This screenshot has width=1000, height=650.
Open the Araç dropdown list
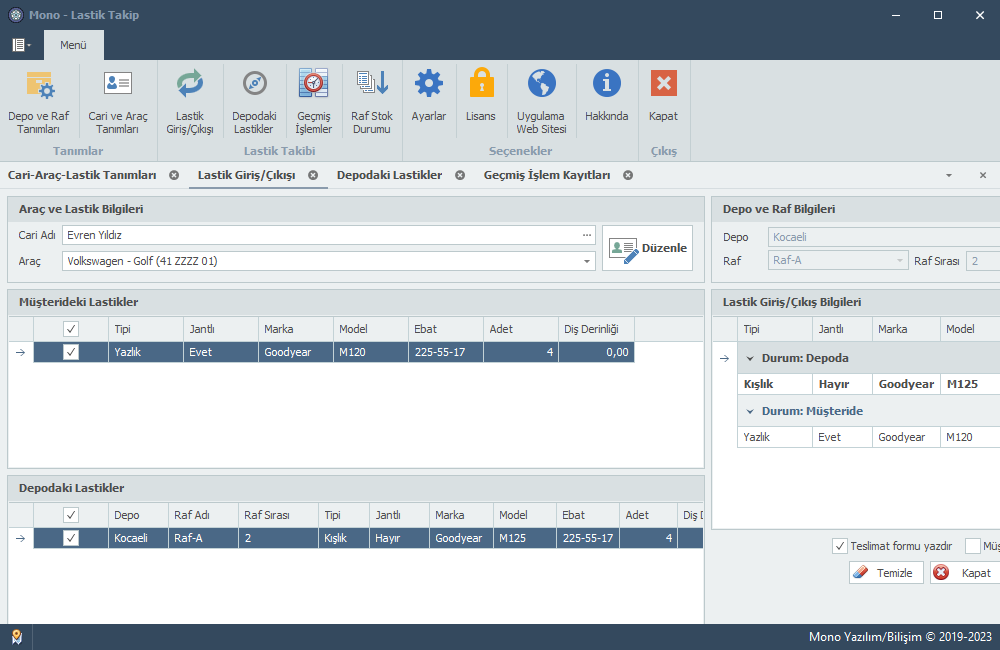pos(587,261)
